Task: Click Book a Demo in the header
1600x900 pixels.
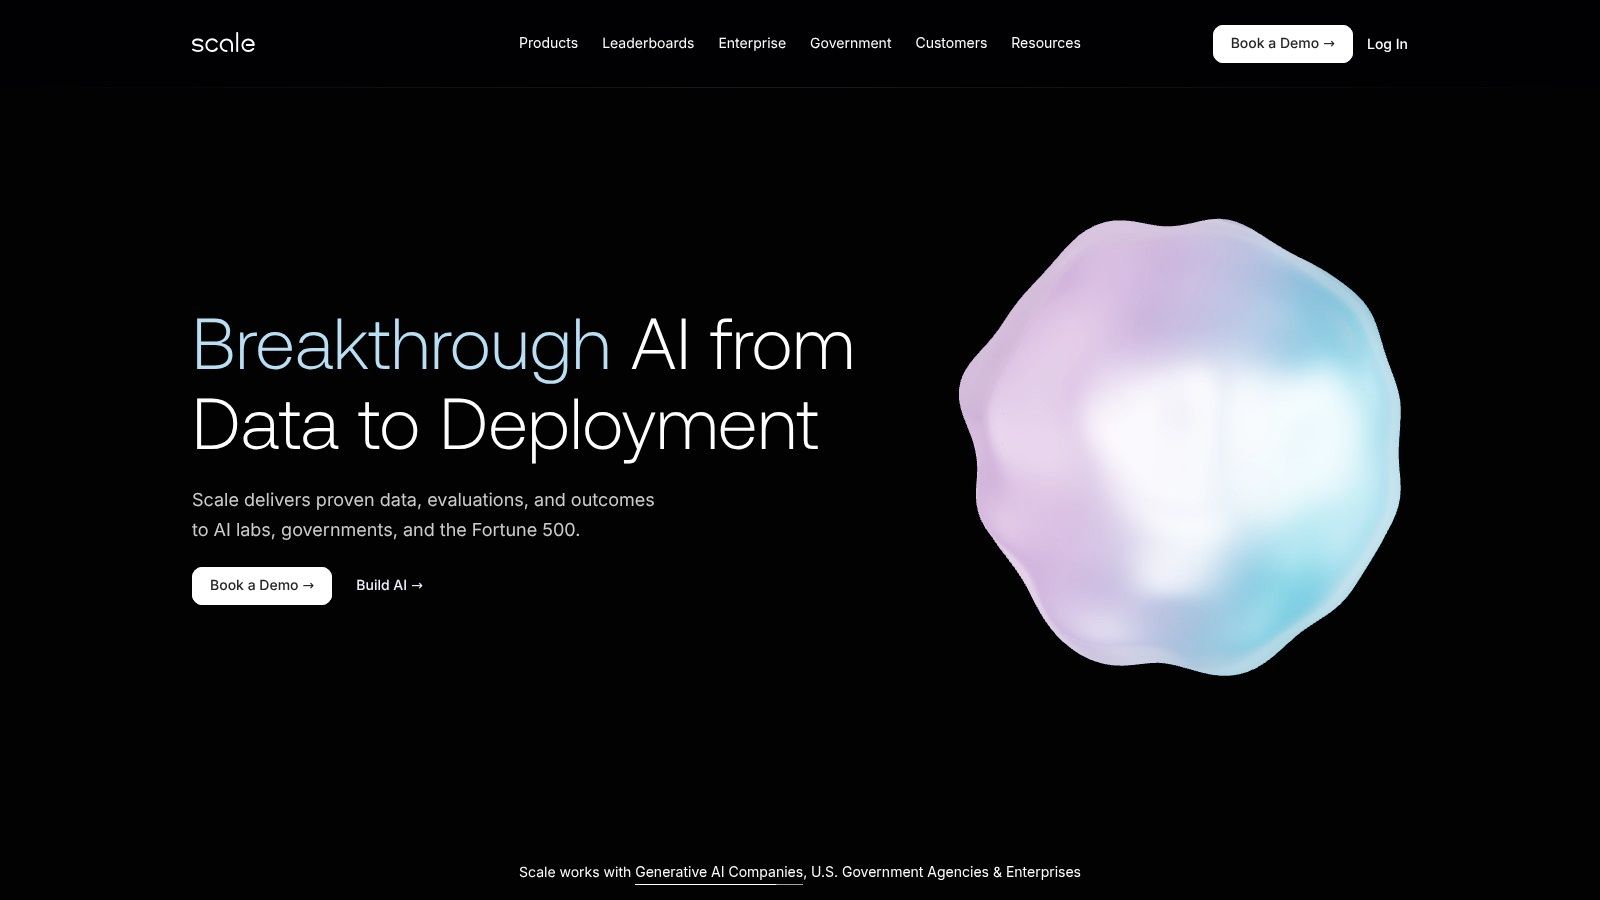Action: [x=1282, y=44]
